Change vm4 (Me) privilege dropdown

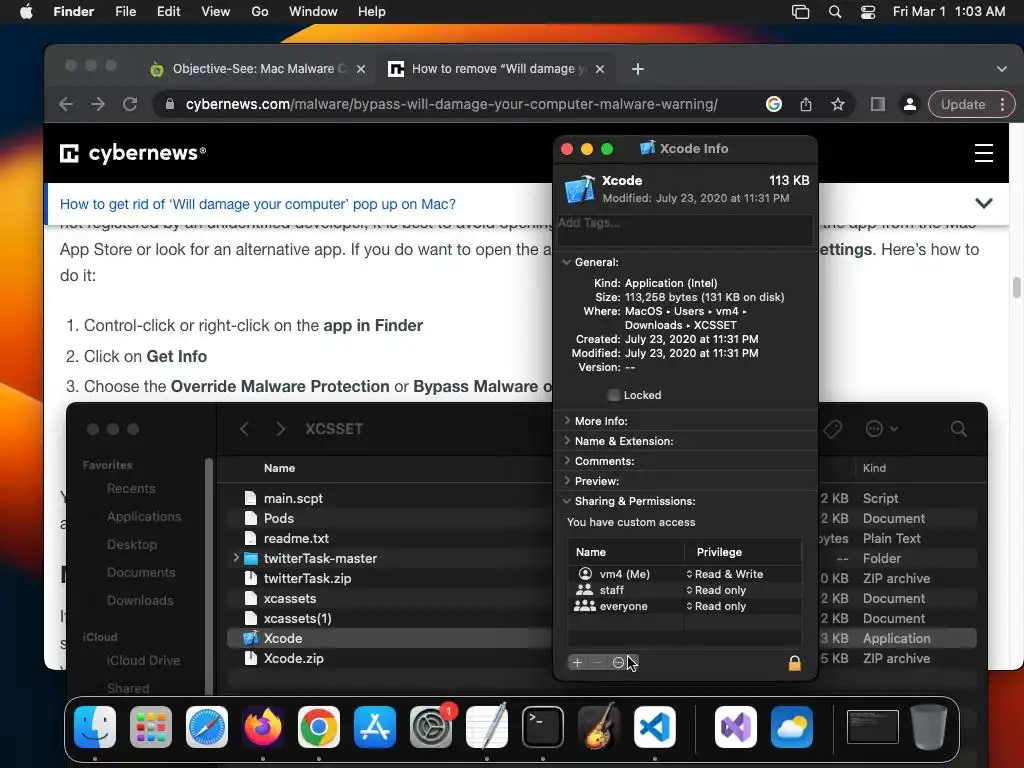[725, 574]
